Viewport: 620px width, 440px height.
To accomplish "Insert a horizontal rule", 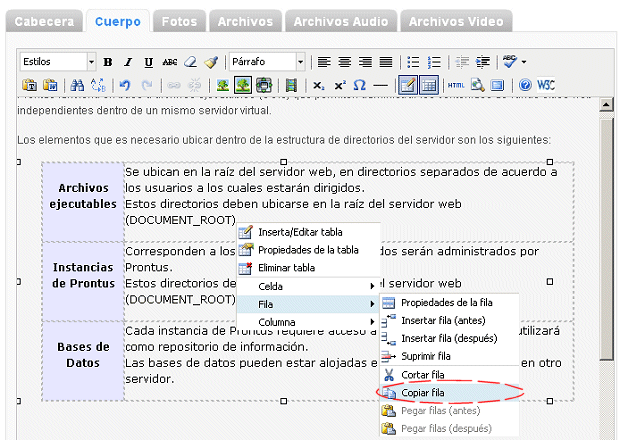I will click(x=380, y=85).
